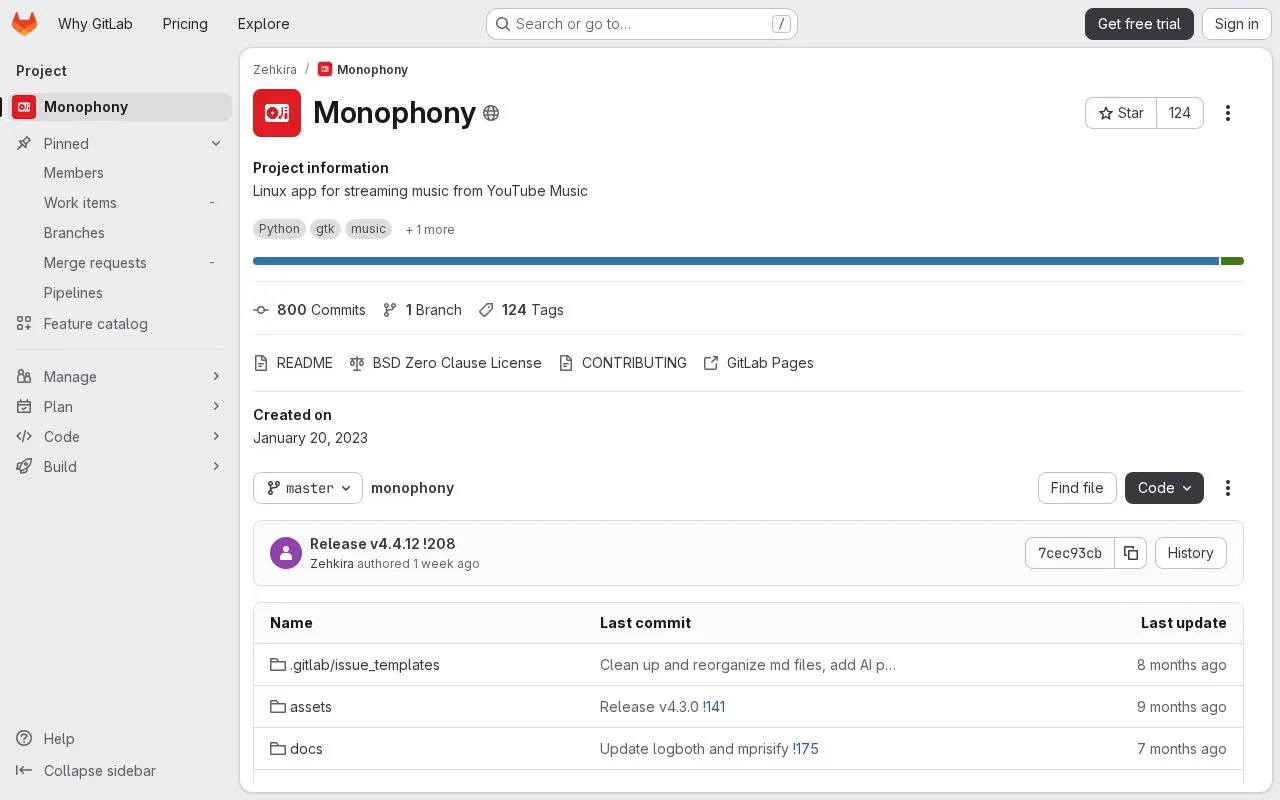This screenshot has height=800, width=1280.
Task: Open the Code clone dropdown button
Action: [x=1164, y=488]
